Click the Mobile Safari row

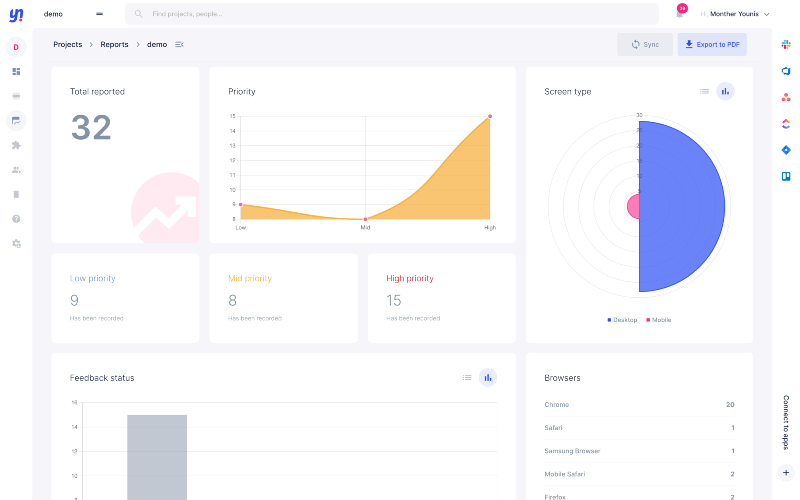click(x=639, y=474)
